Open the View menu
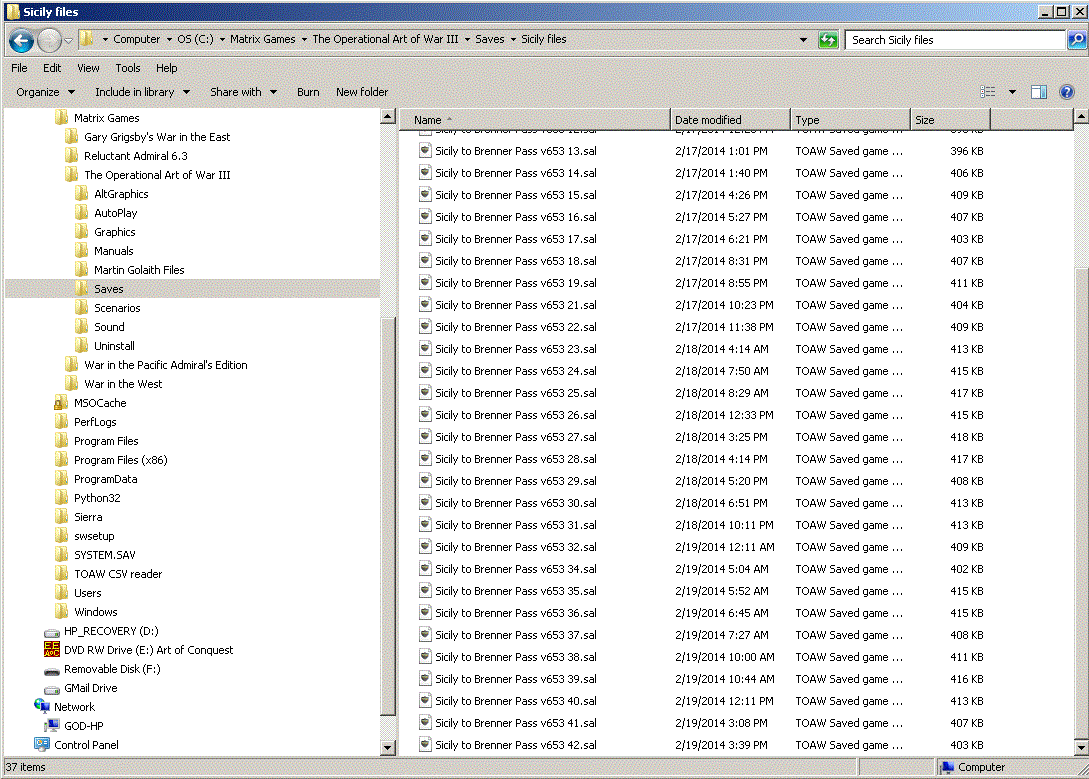Viewport: 1089px width, 779px height. [x=88, y=68]
